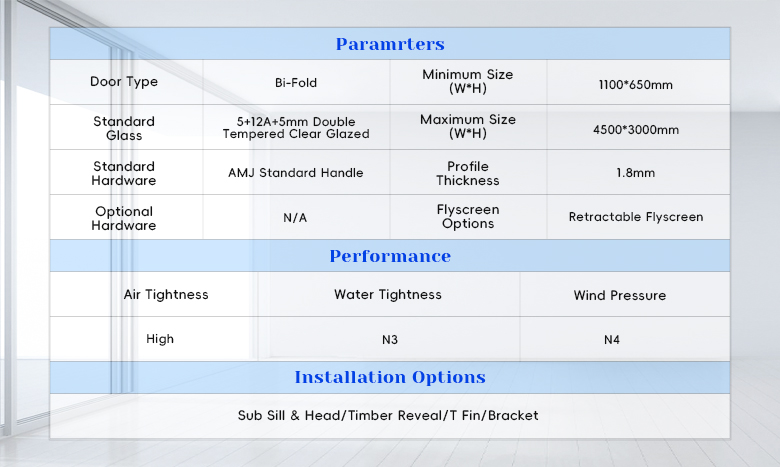Select the Optional Hardware label cell
This screenshot has height=467, width=780.
(x=124, y=218)
